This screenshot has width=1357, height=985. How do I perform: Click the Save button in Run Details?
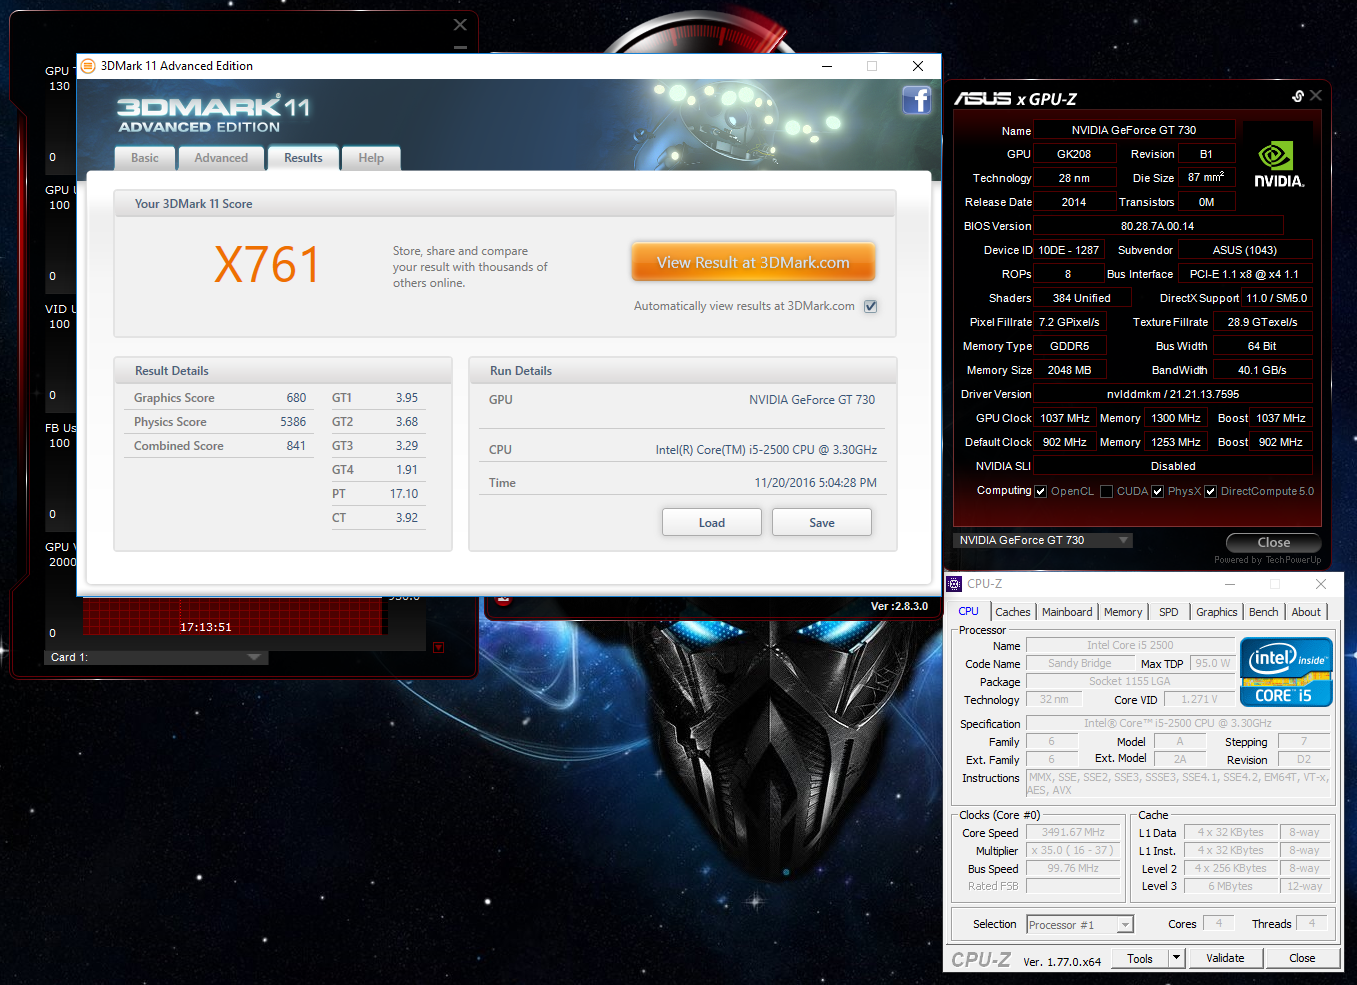[x=822, y=522]
